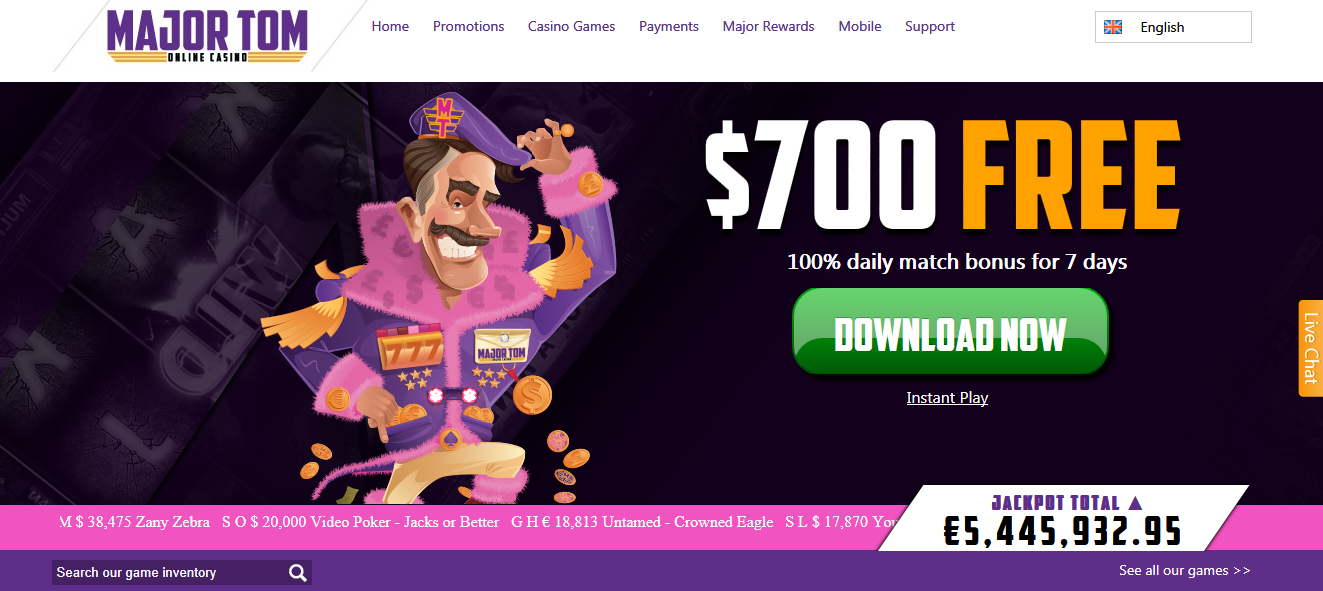Open the Casino Games menu

point(572,27)
